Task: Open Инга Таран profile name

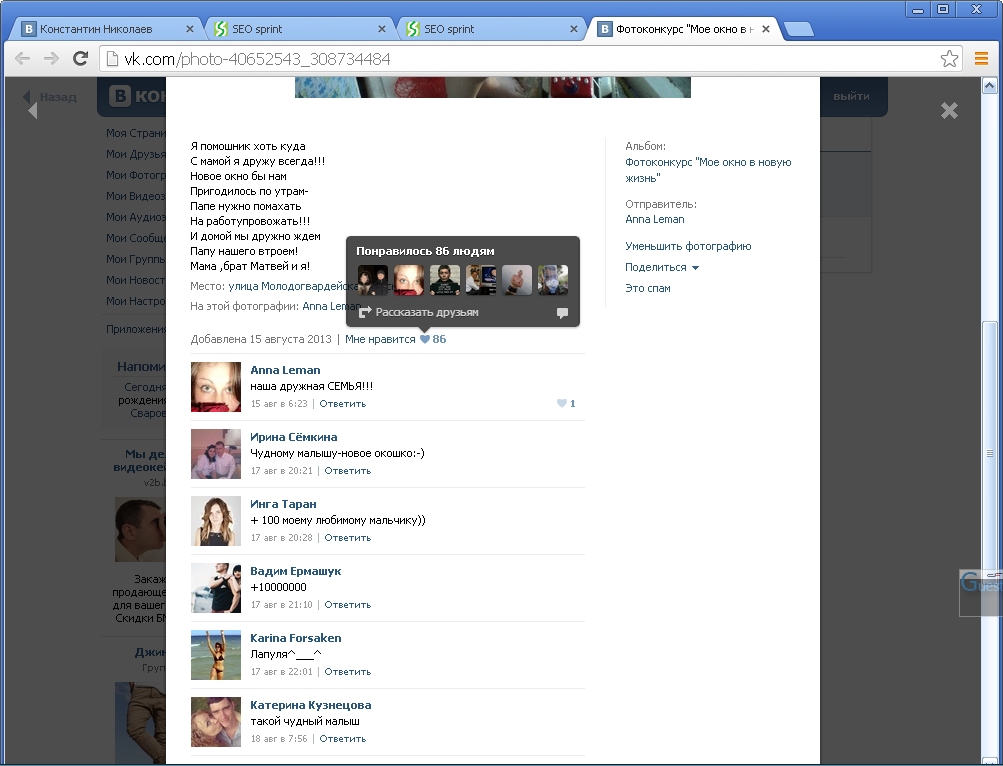Action: coord(283,504)
